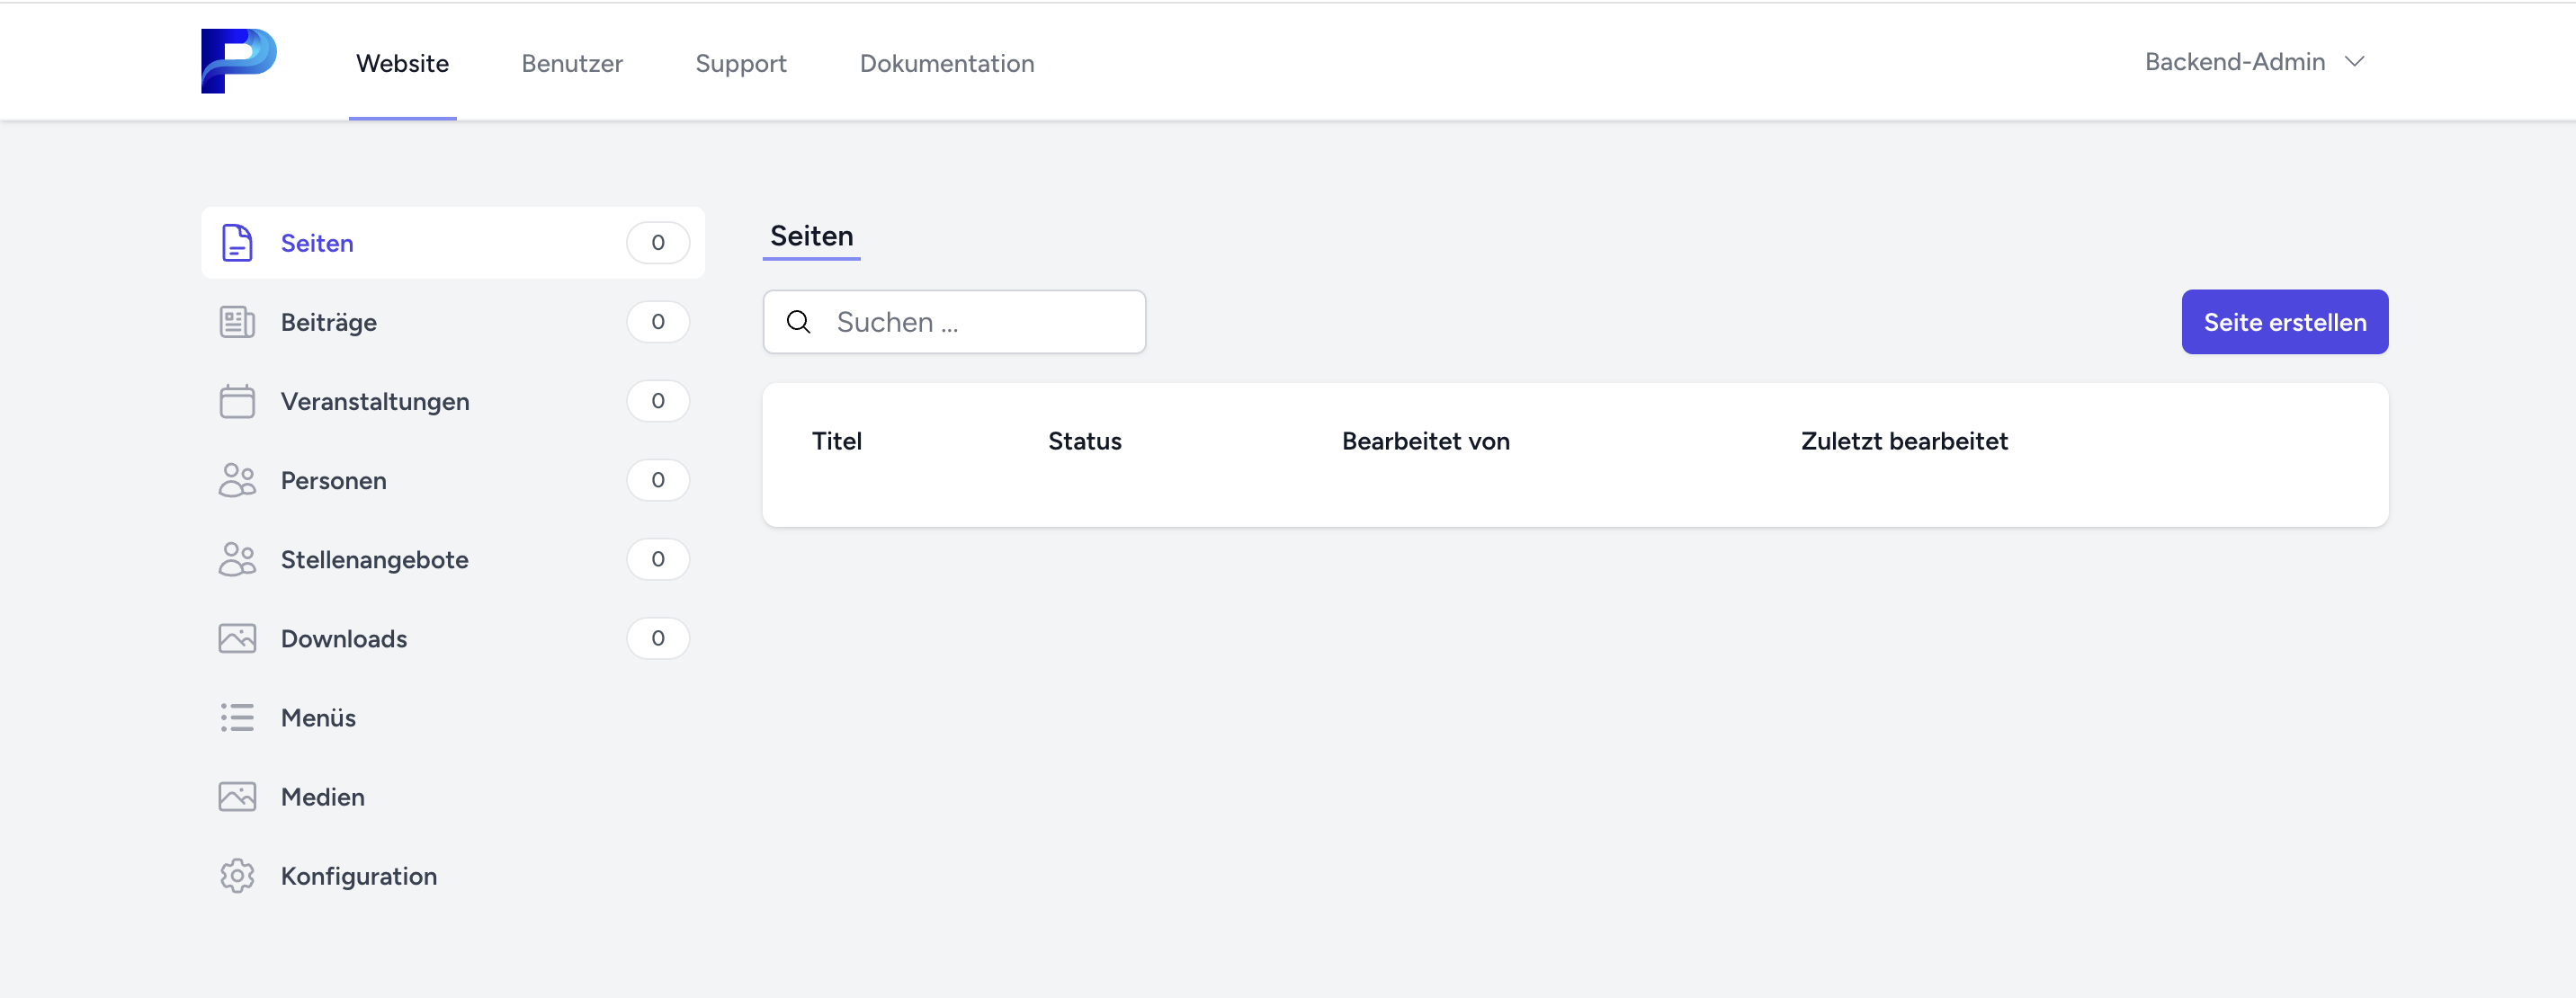This screenshot has height=998, width=2576.
Task: Click the Menüs list icon
Action: pyautogui.click(x=237, y=717)
